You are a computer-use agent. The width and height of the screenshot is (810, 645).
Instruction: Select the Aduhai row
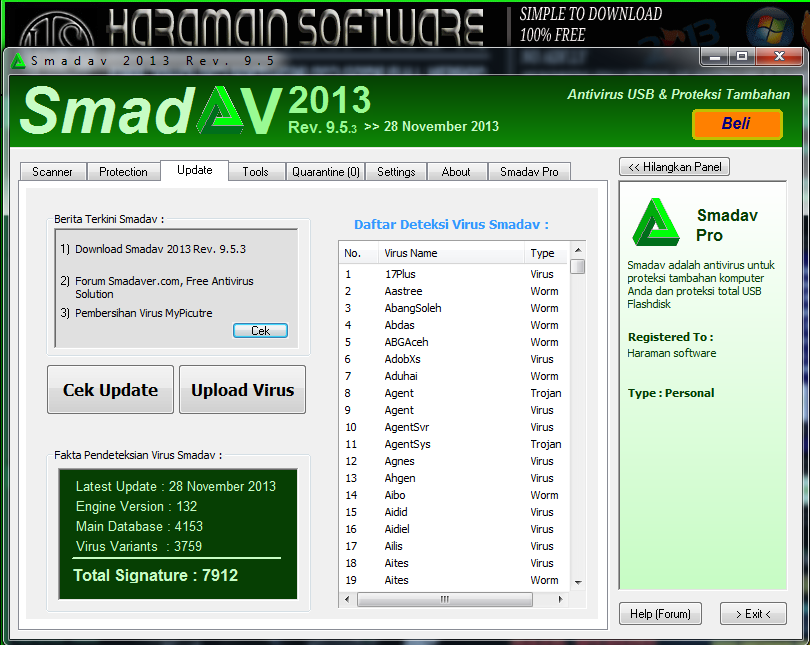[455, 376]
